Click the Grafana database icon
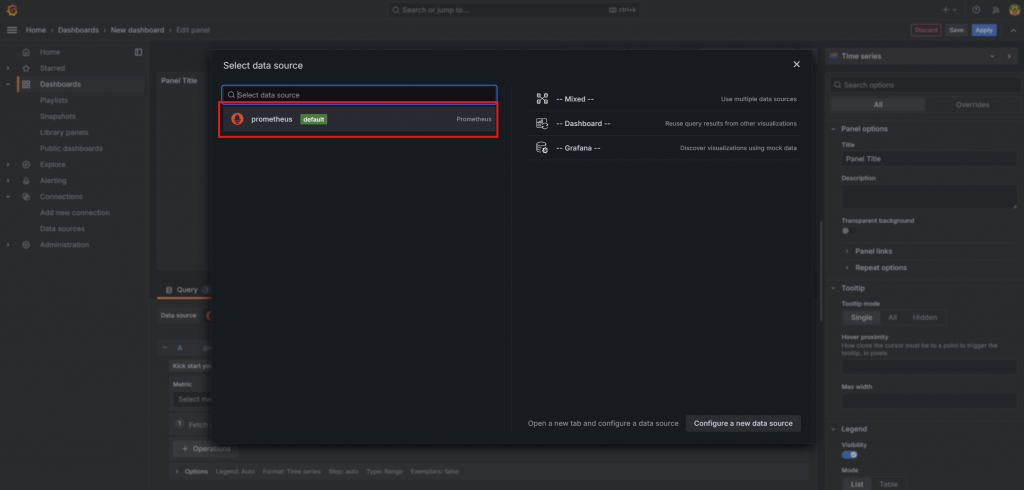 point(541,148)
